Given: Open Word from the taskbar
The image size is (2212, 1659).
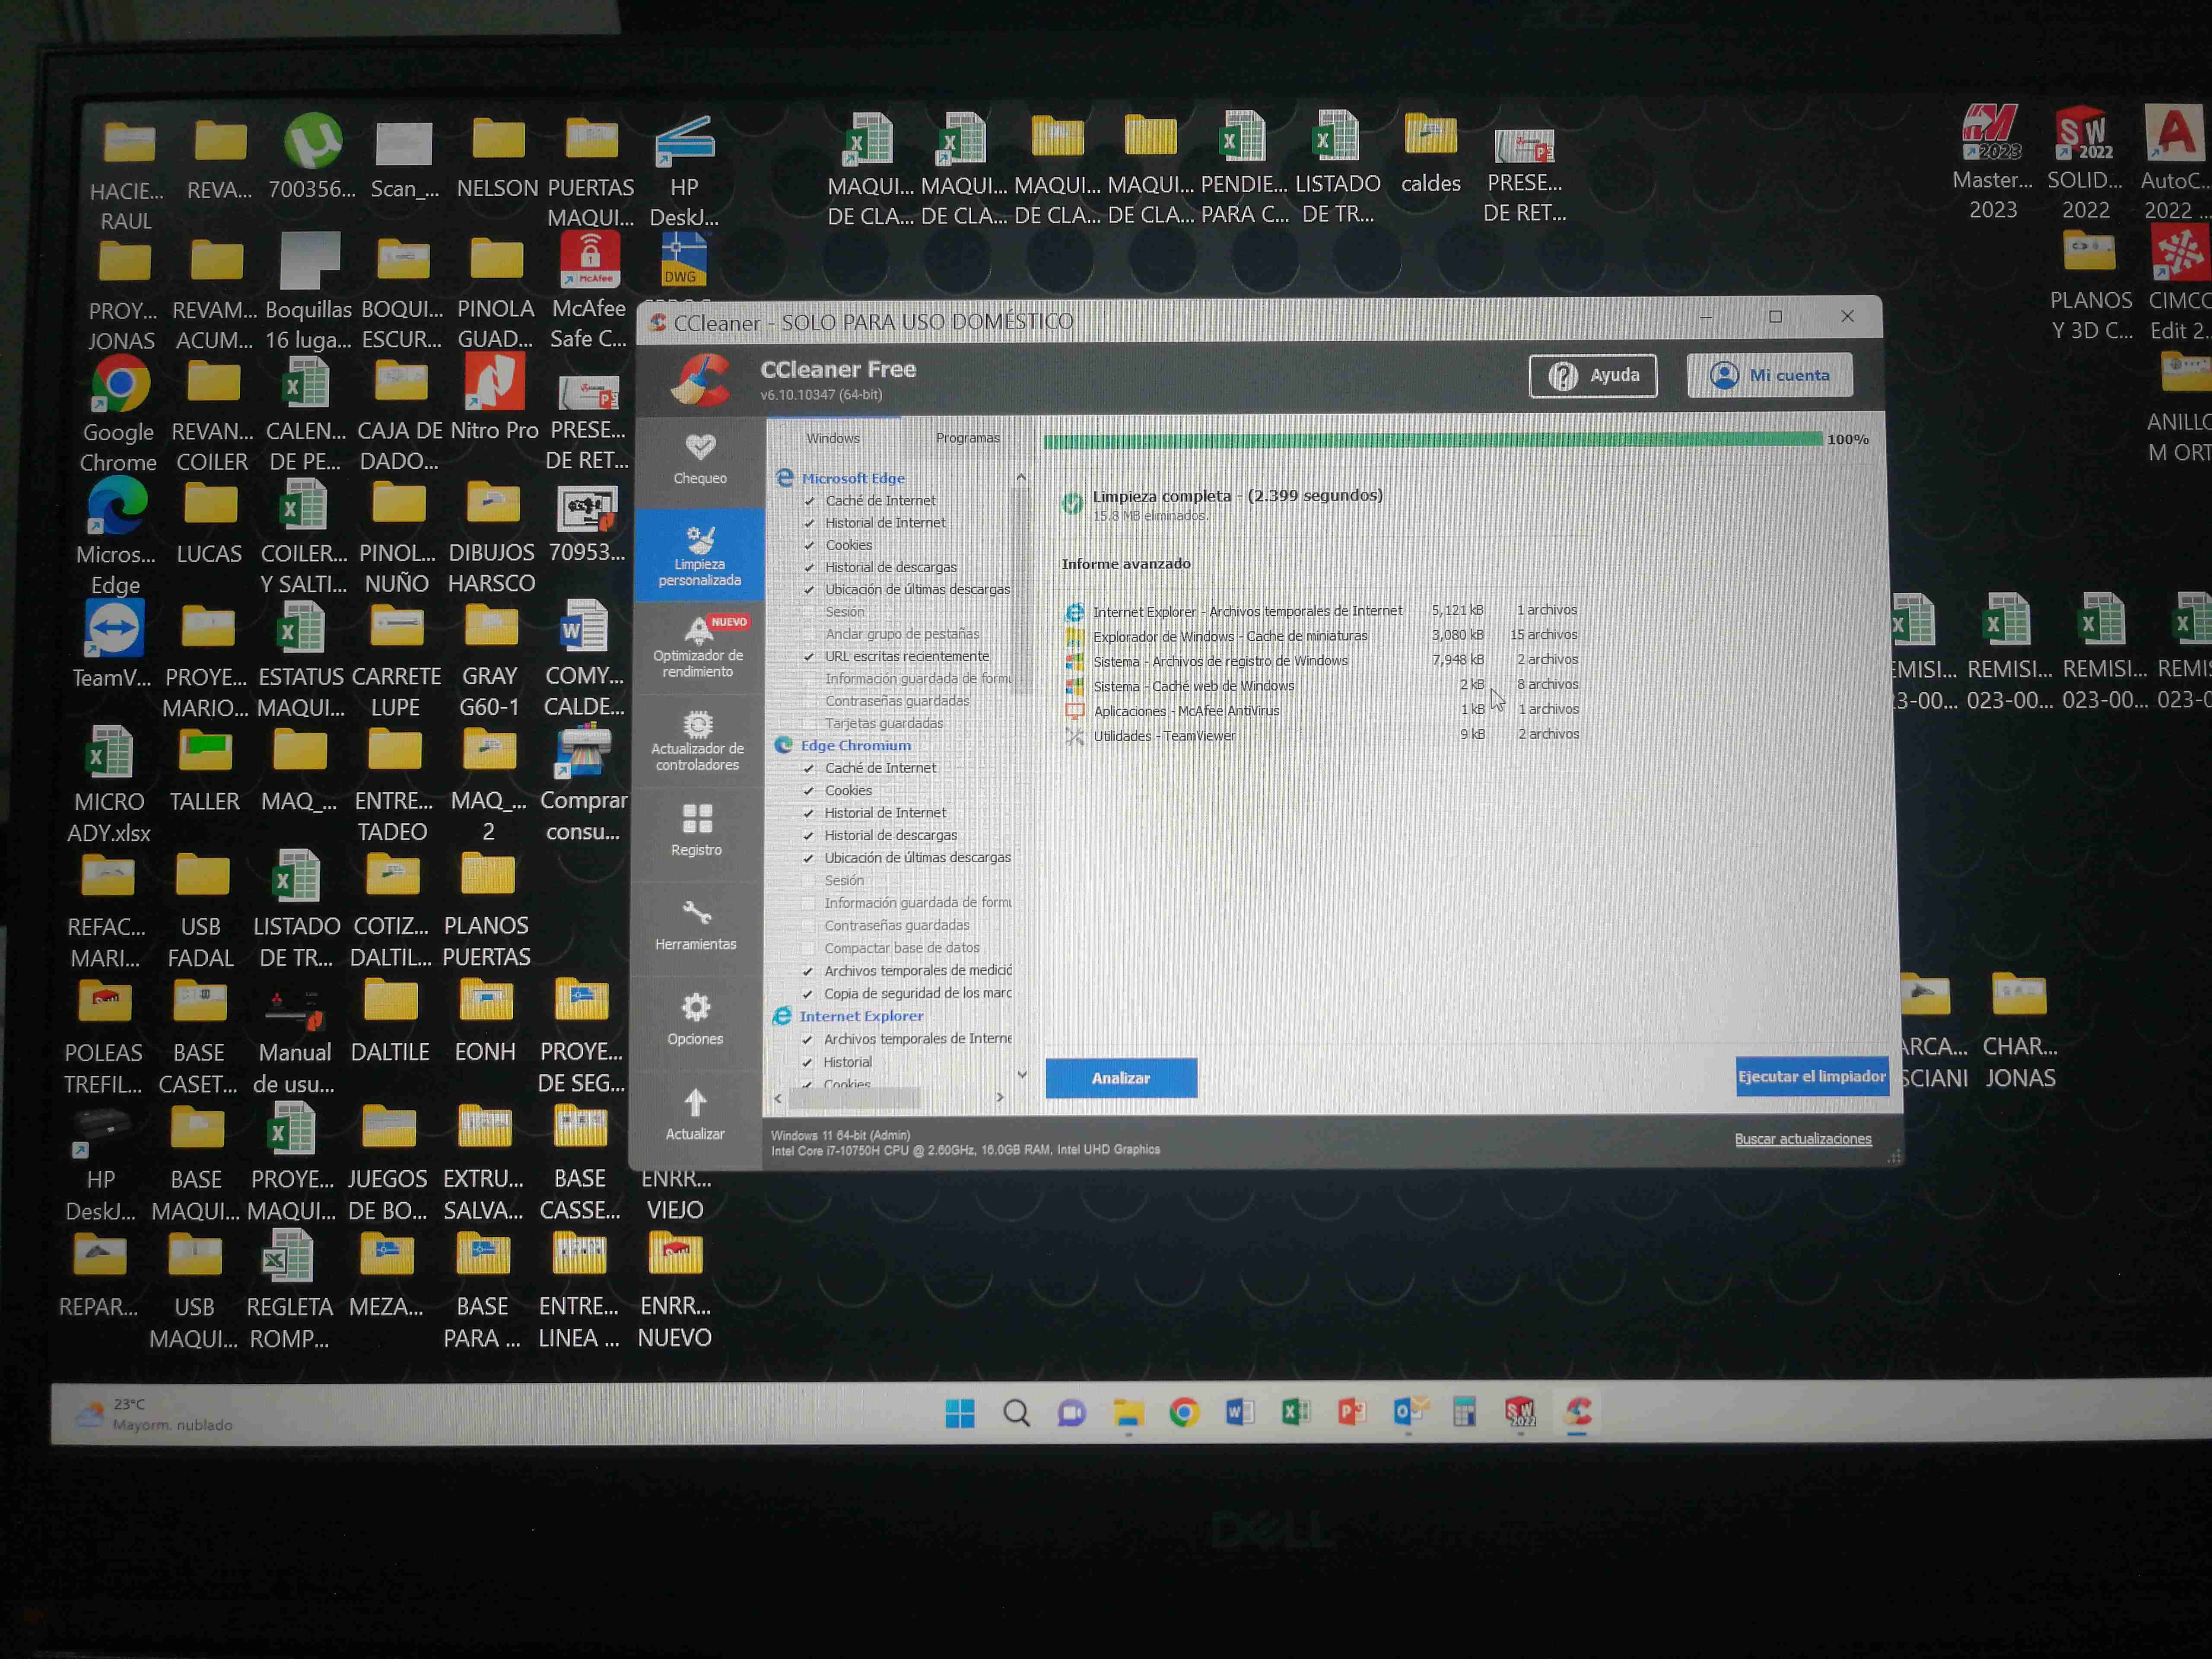Looking at the screenshot, I should pyautogui.click(x=1240, y=1412).
